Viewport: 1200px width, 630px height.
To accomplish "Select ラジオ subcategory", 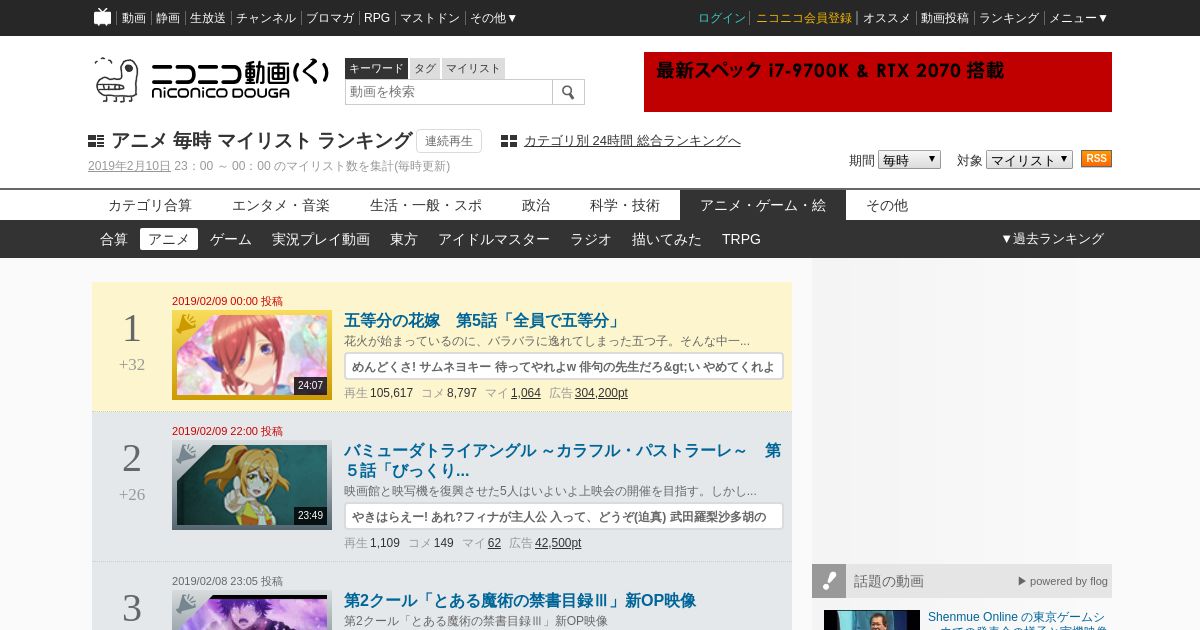I will (x=591, y=239).
